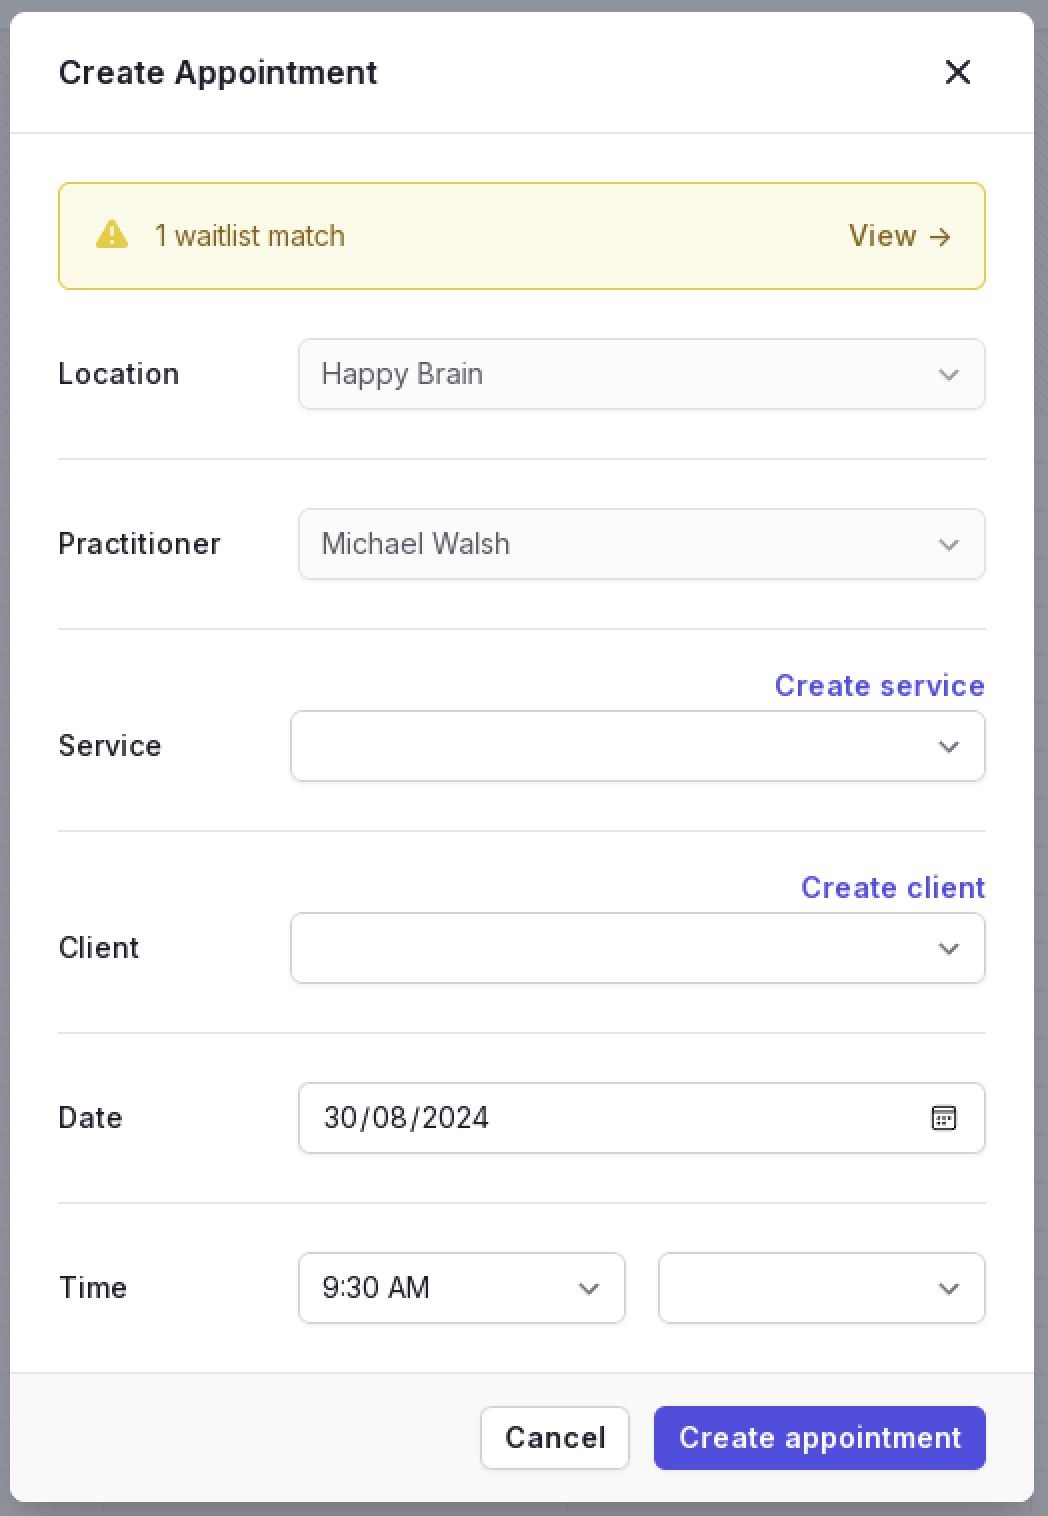This screenshot has width=1048, height=1516.
Task: Open the Happy Brain location dropdown
Action: tap(642, 374)
